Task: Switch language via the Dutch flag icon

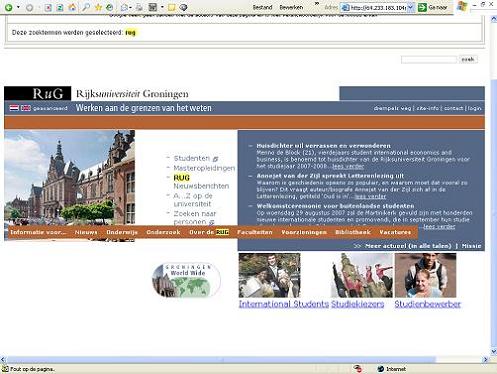Action: coord(14,108)
